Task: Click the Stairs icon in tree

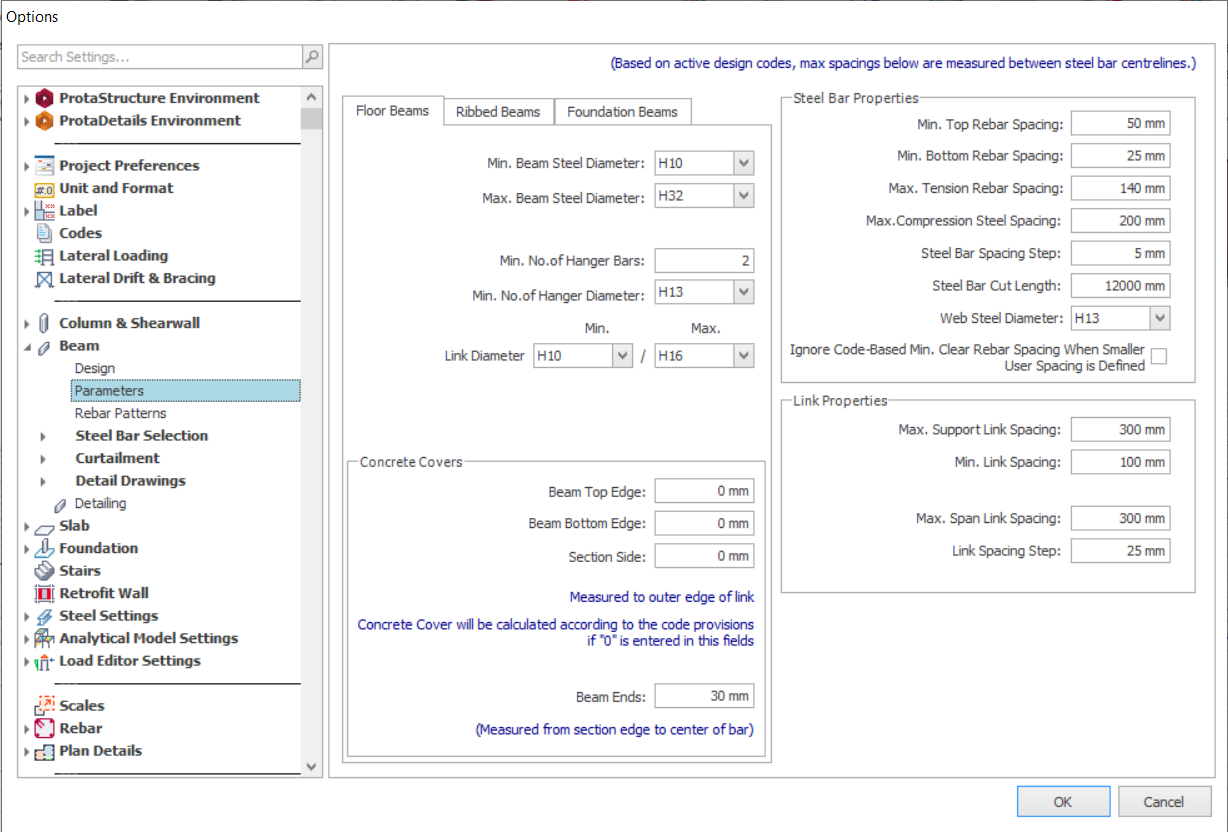Action: [x=44, y=571]
